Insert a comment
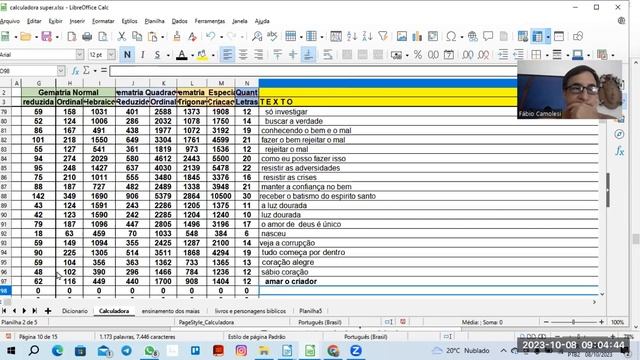 [x=488, y=37]
